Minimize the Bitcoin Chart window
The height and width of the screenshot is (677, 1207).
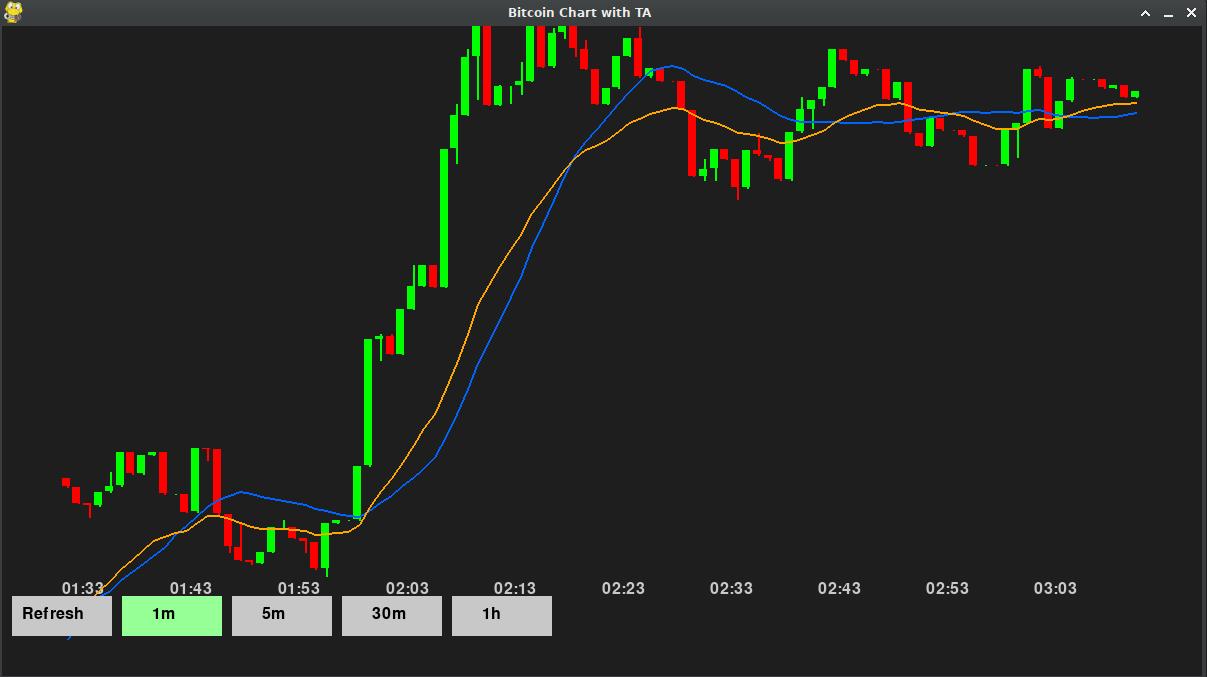pyautogui.click(x=1168, y=13)
